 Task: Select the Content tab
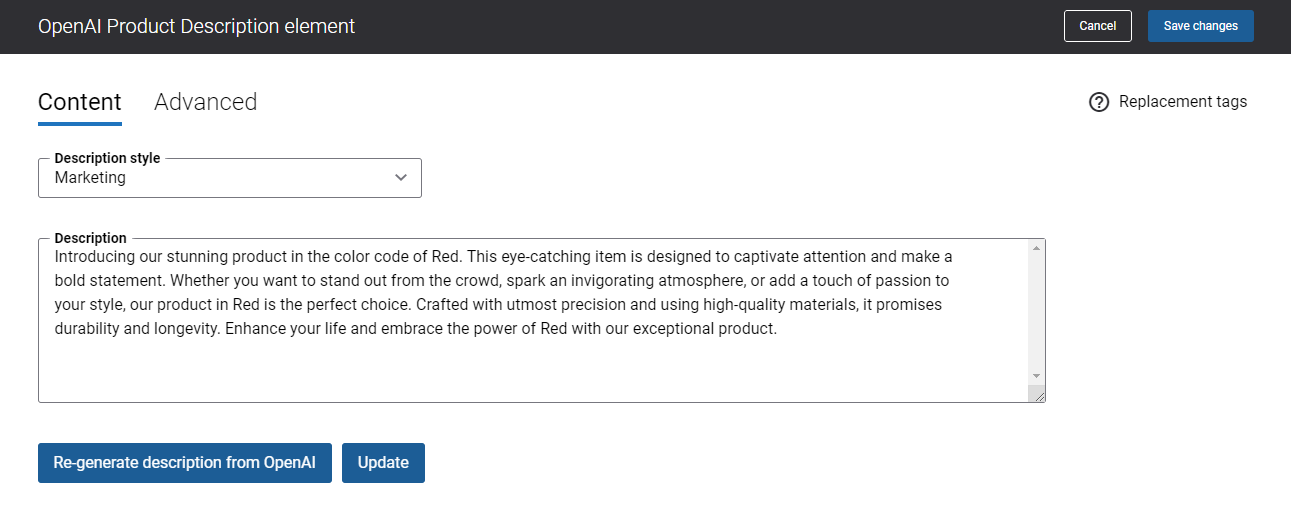pos(80,102)
